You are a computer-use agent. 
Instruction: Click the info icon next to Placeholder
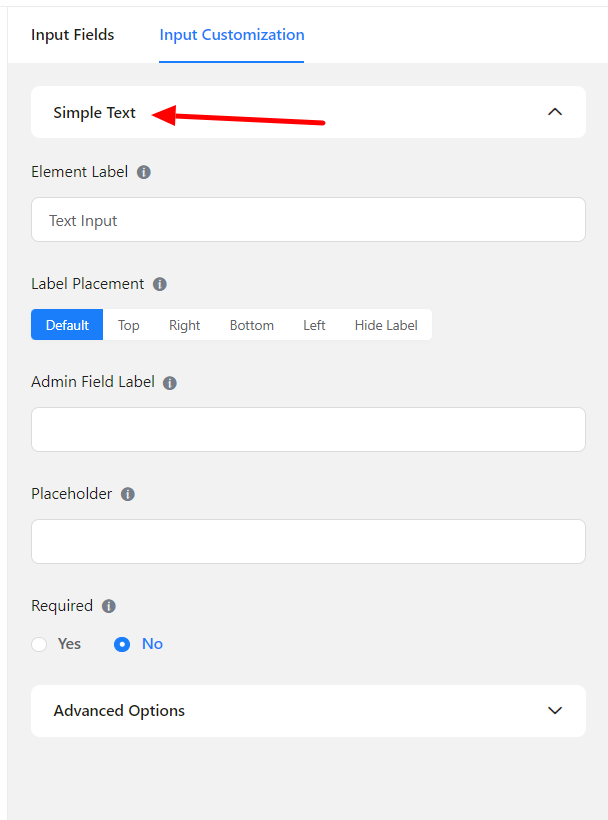tap(128, 494)
